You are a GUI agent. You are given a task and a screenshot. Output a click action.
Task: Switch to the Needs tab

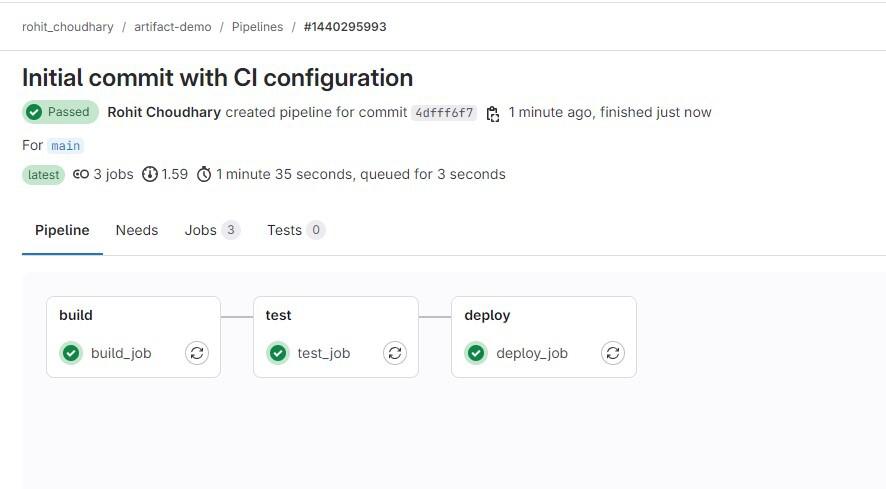tap(137, 231)
